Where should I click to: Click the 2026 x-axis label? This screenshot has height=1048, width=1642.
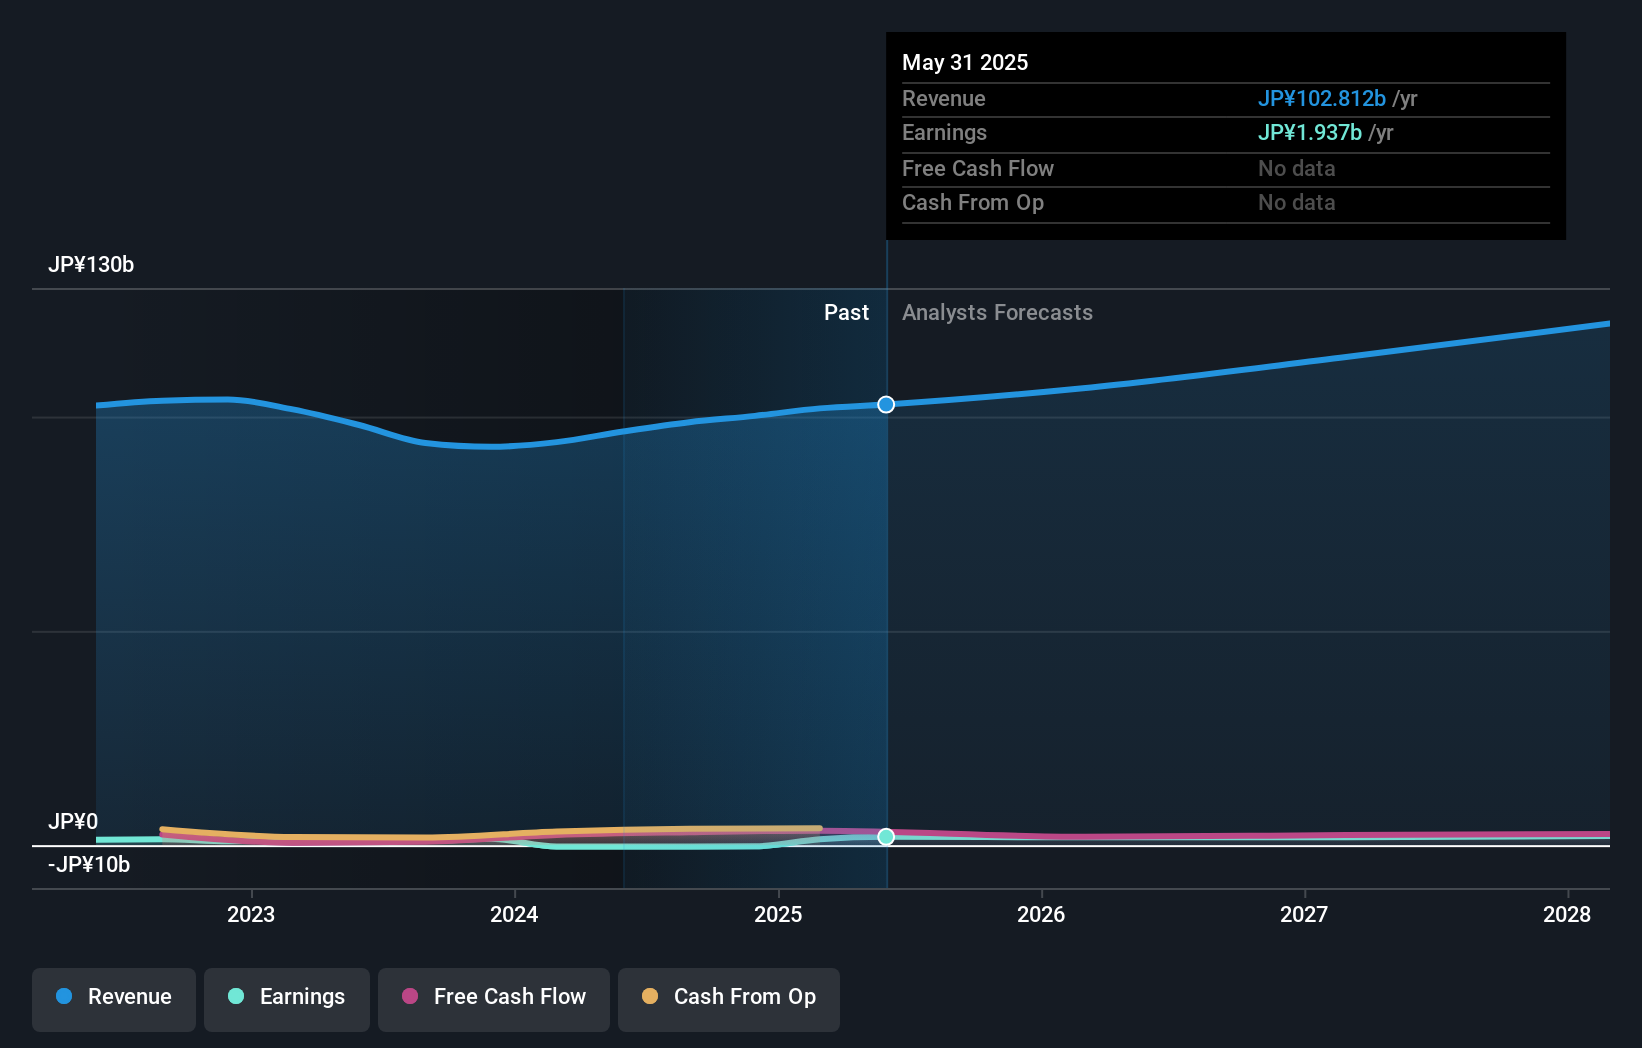coord(1041,915)
